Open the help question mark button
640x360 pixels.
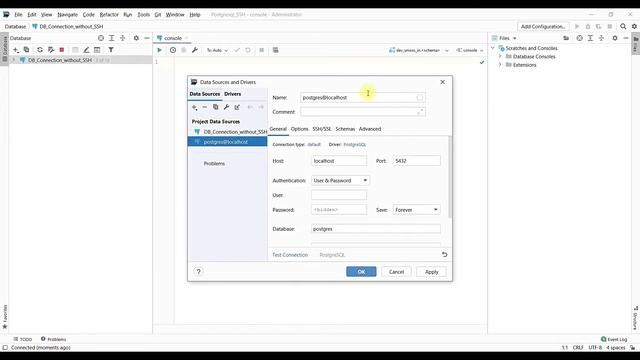click(198, 272)
